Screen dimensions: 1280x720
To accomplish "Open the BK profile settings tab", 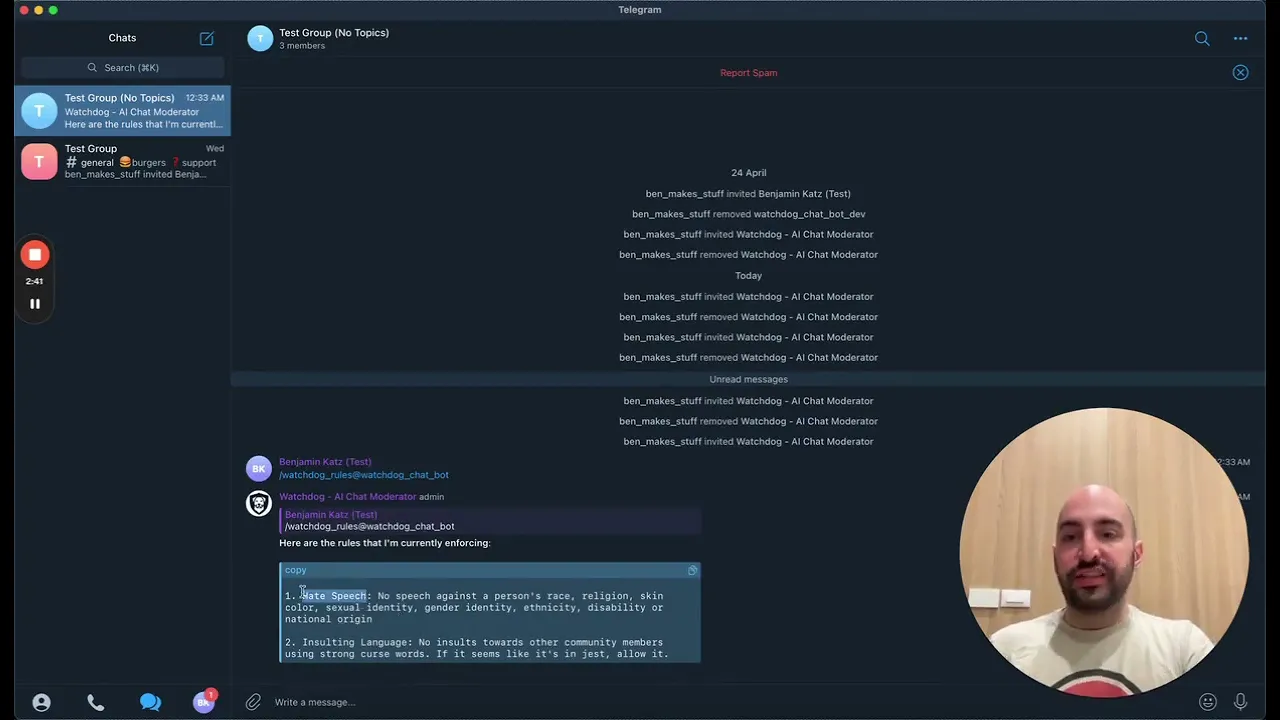I will pyautogui.click(x=203, y=702).
